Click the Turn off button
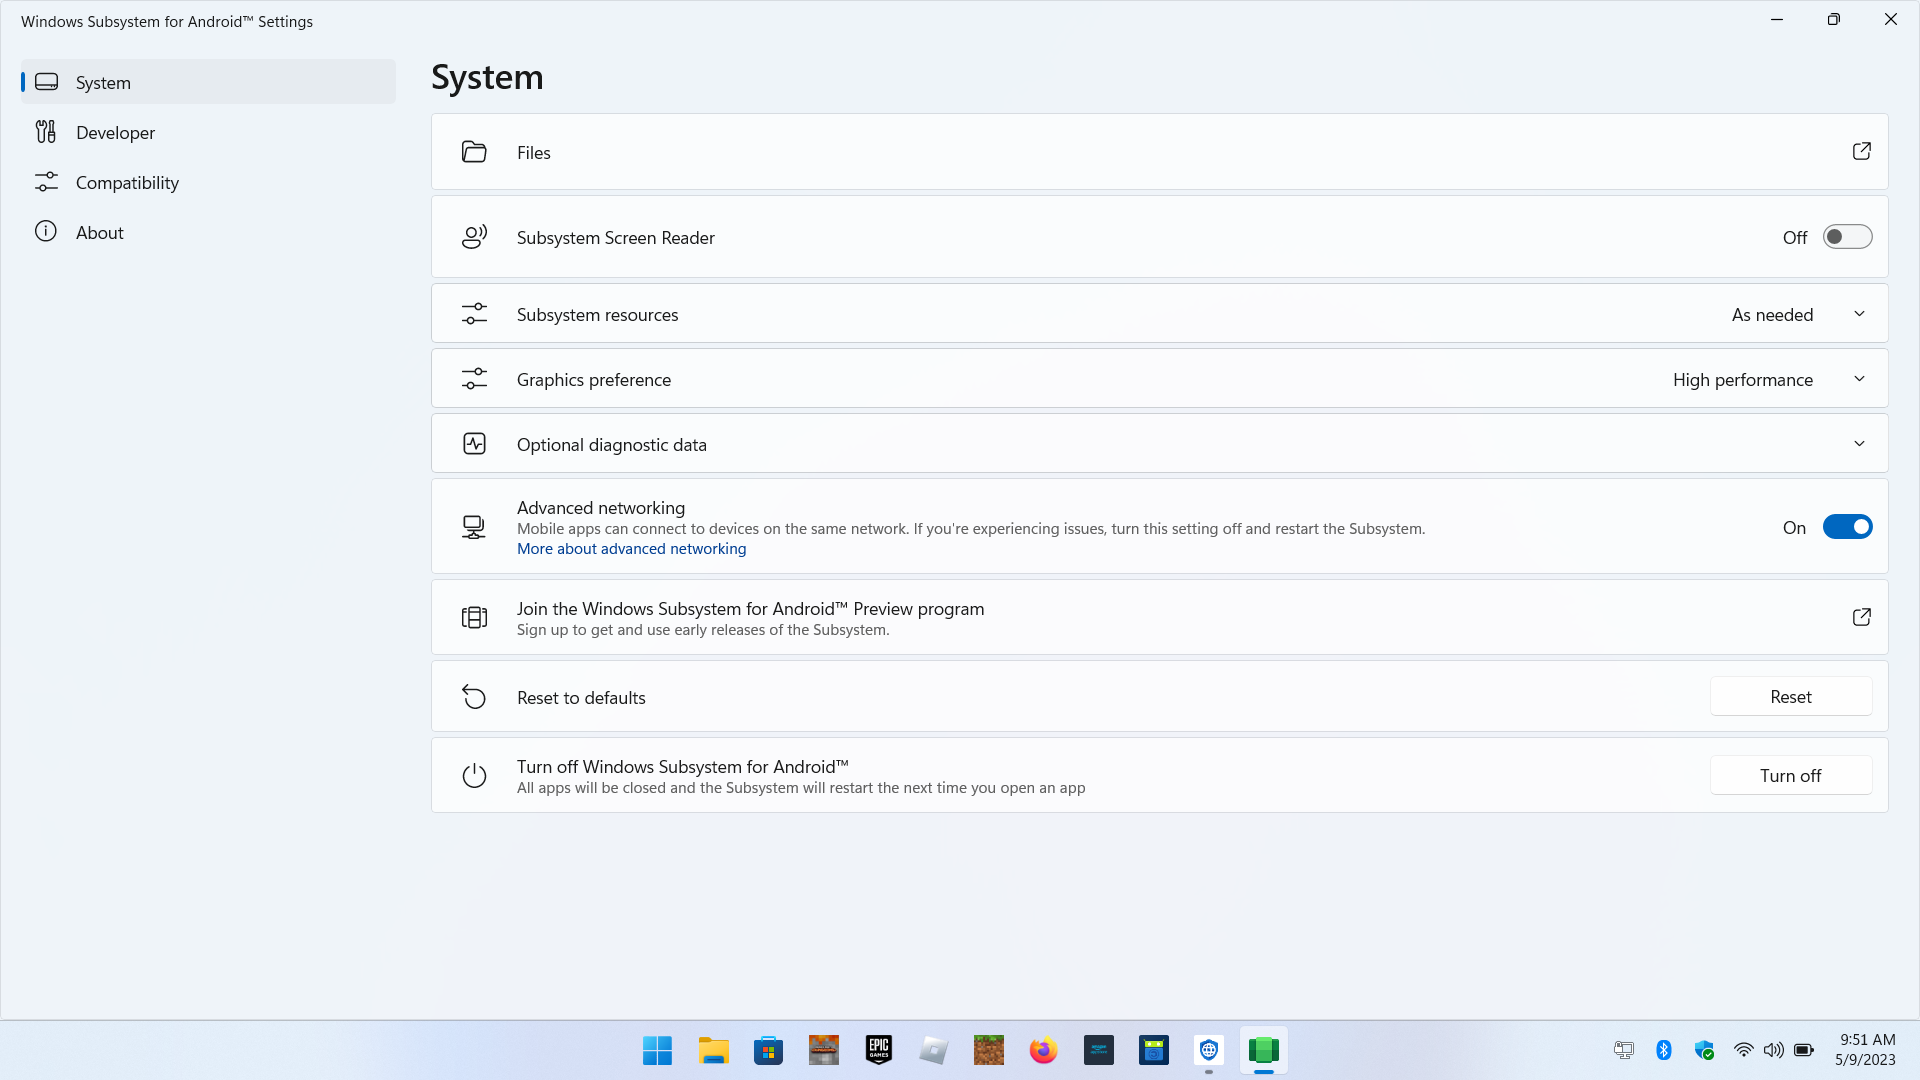The height and width of the screenshot is (1080, 1920). [x=1791, y=776]
